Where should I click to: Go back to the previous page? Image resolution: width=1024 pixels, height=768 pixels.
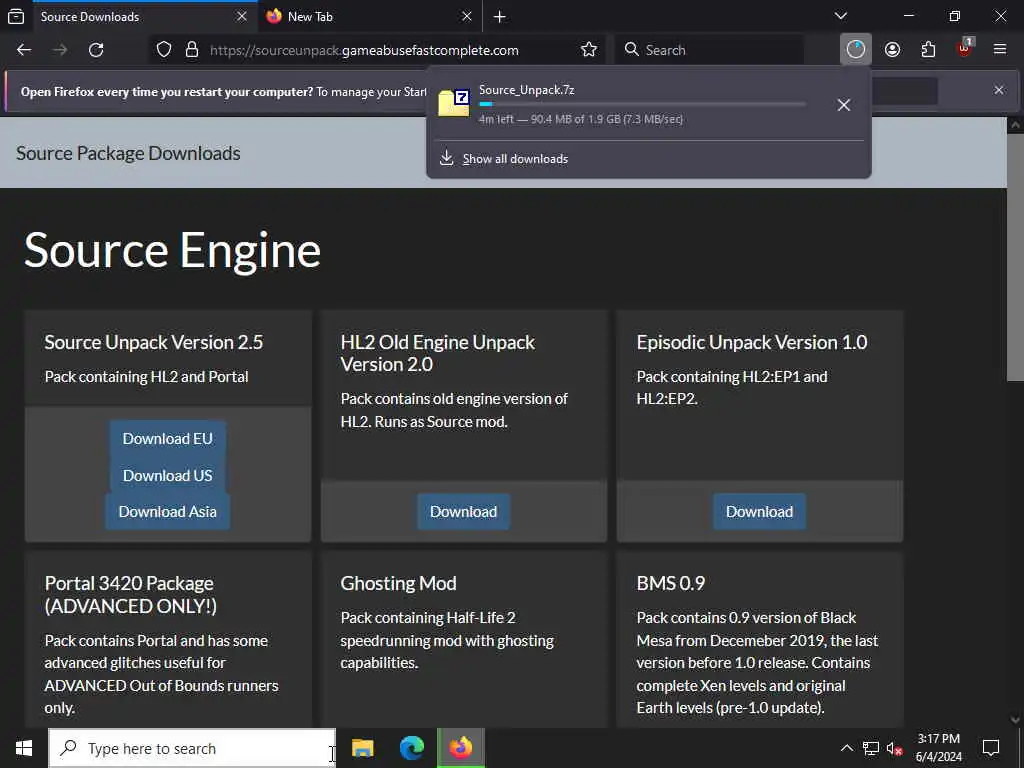pyautogui.click(x=24, y=50)
